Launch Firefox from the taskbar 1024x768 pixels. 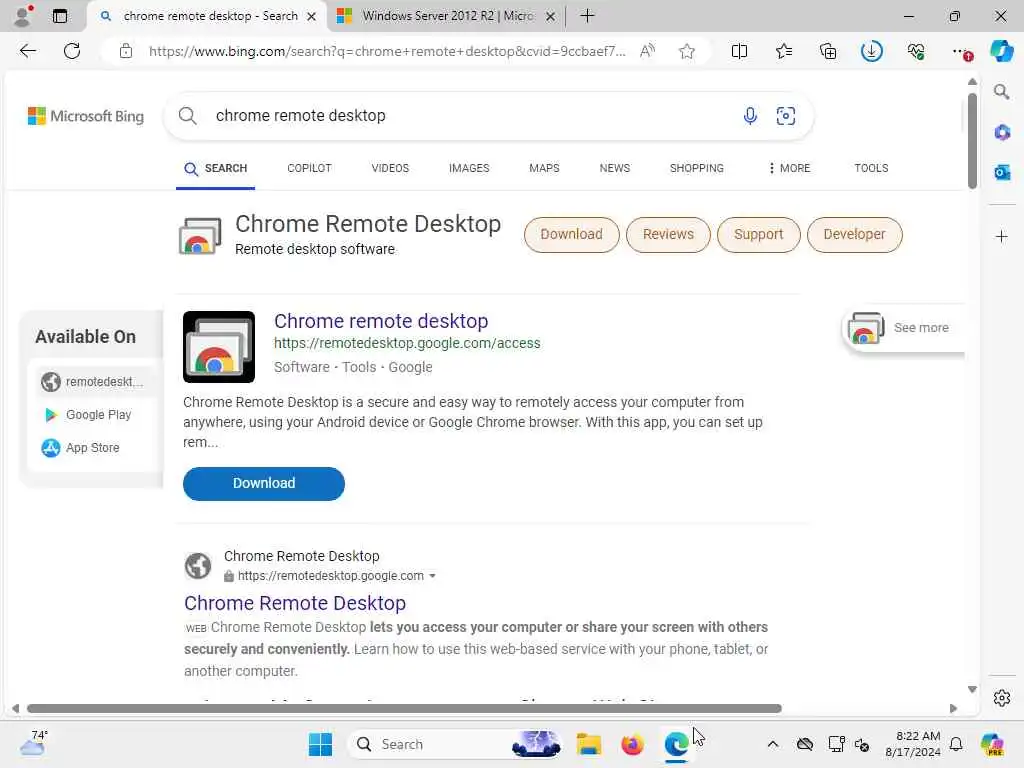click(632, 744)
